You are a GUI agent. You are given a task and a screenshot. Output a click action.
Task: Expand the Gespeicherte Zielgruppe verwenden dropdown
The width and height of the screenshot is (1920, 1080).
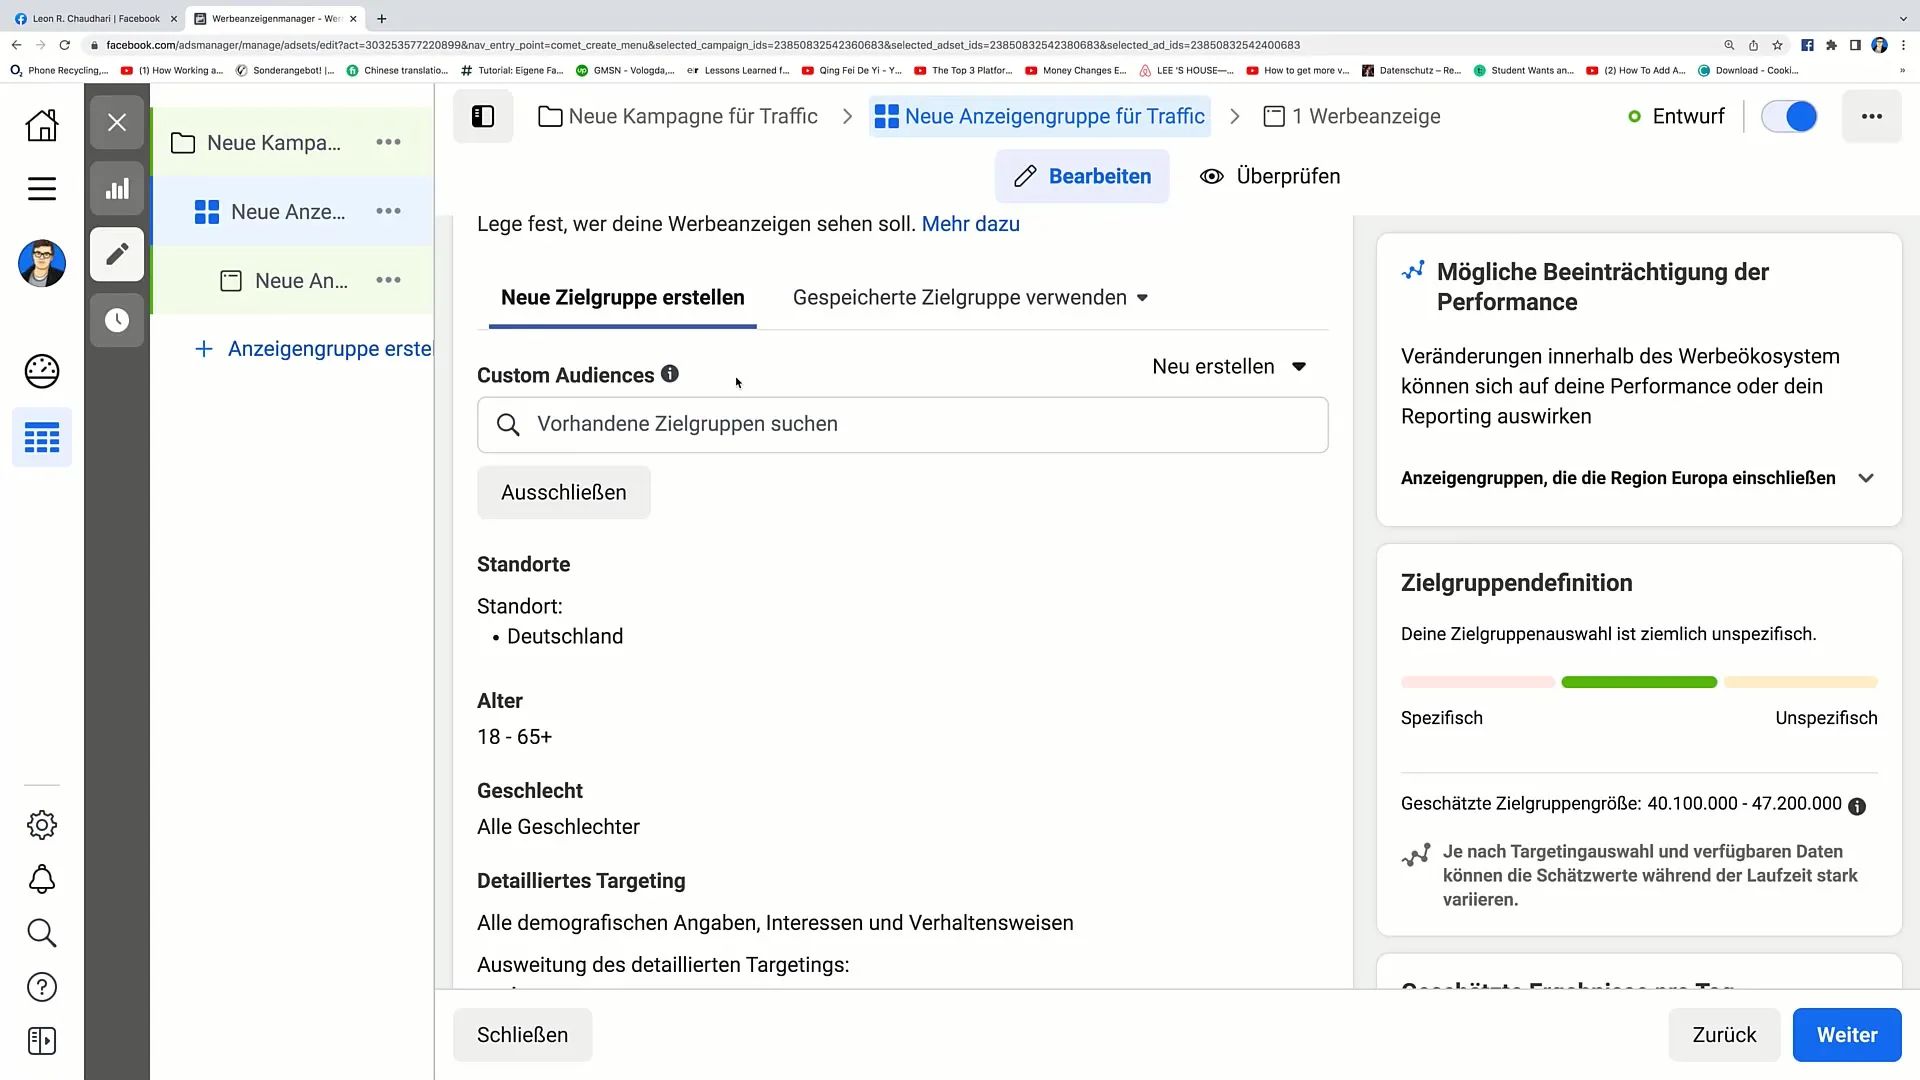tap(969, 297)
